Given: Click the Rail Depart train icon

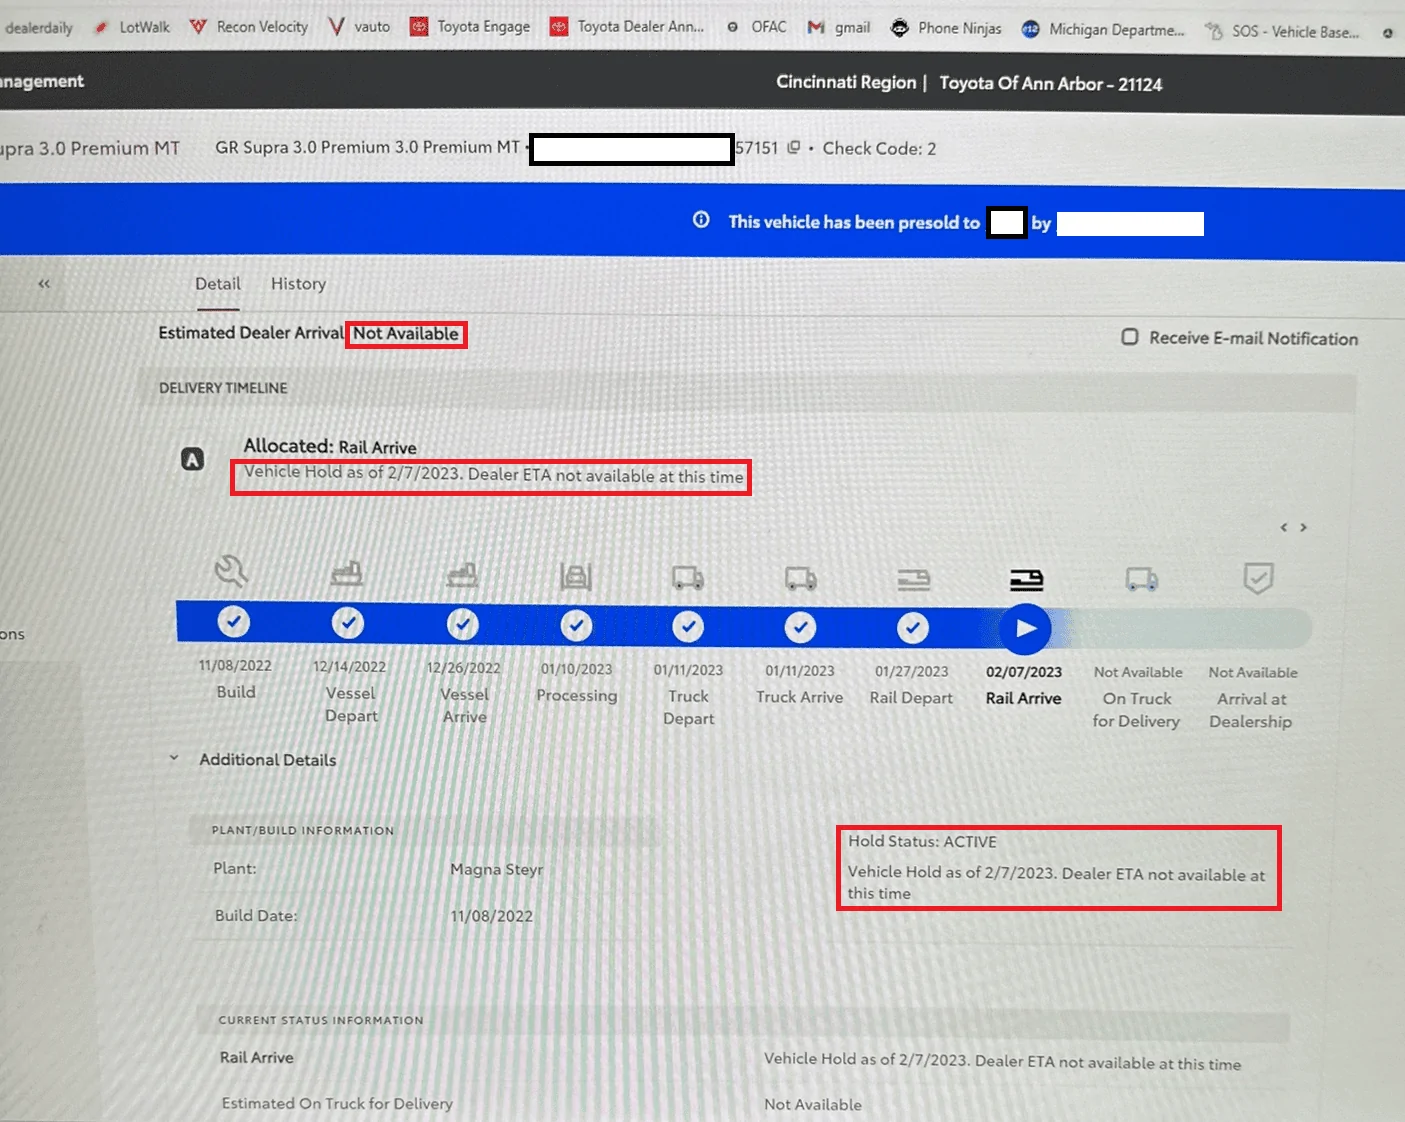Looking at the screenshot, I should [x=913, y=579].
